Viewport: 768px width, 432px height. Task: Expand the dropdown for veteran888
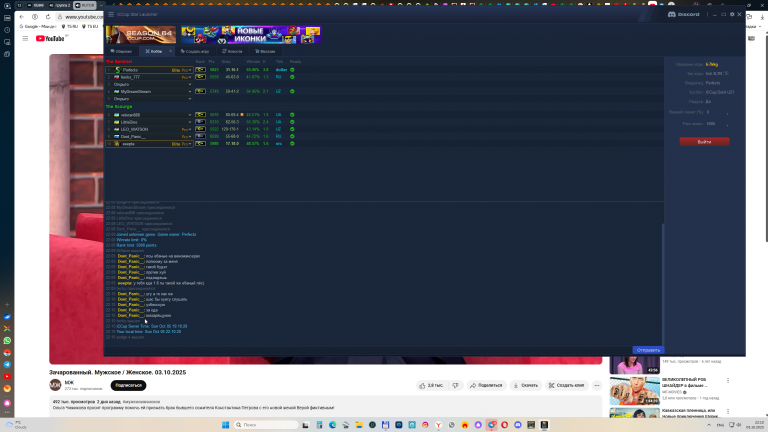coord(190,115)
